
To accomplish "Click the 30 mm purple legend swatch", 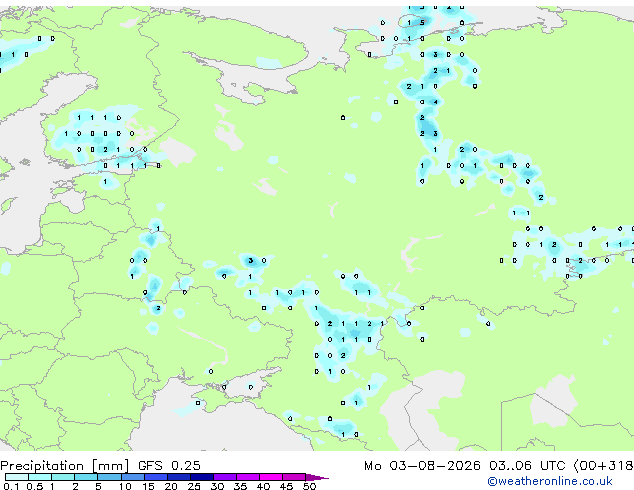I will tap(225, 477).
